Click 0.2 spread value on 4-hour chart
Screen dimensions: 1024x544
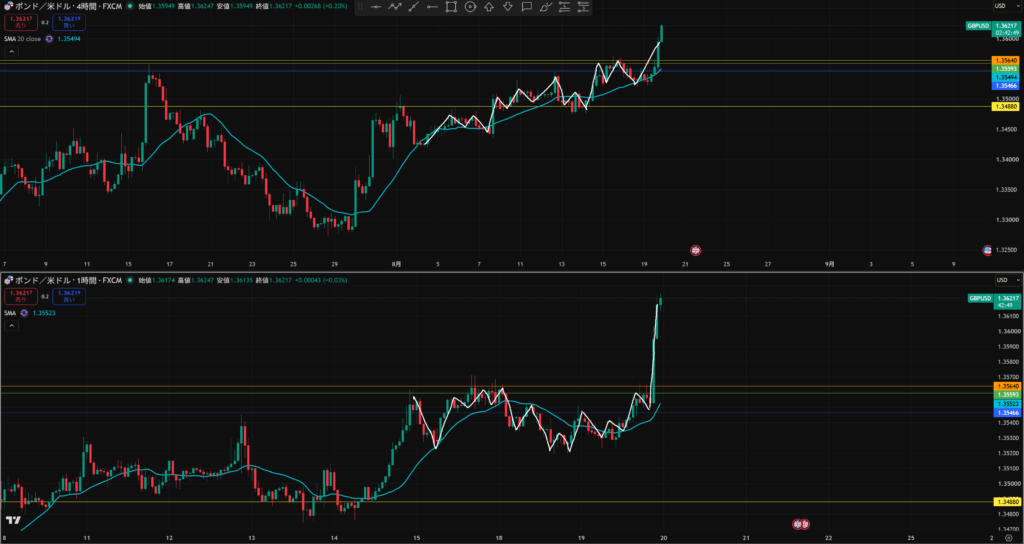[45, 22]
